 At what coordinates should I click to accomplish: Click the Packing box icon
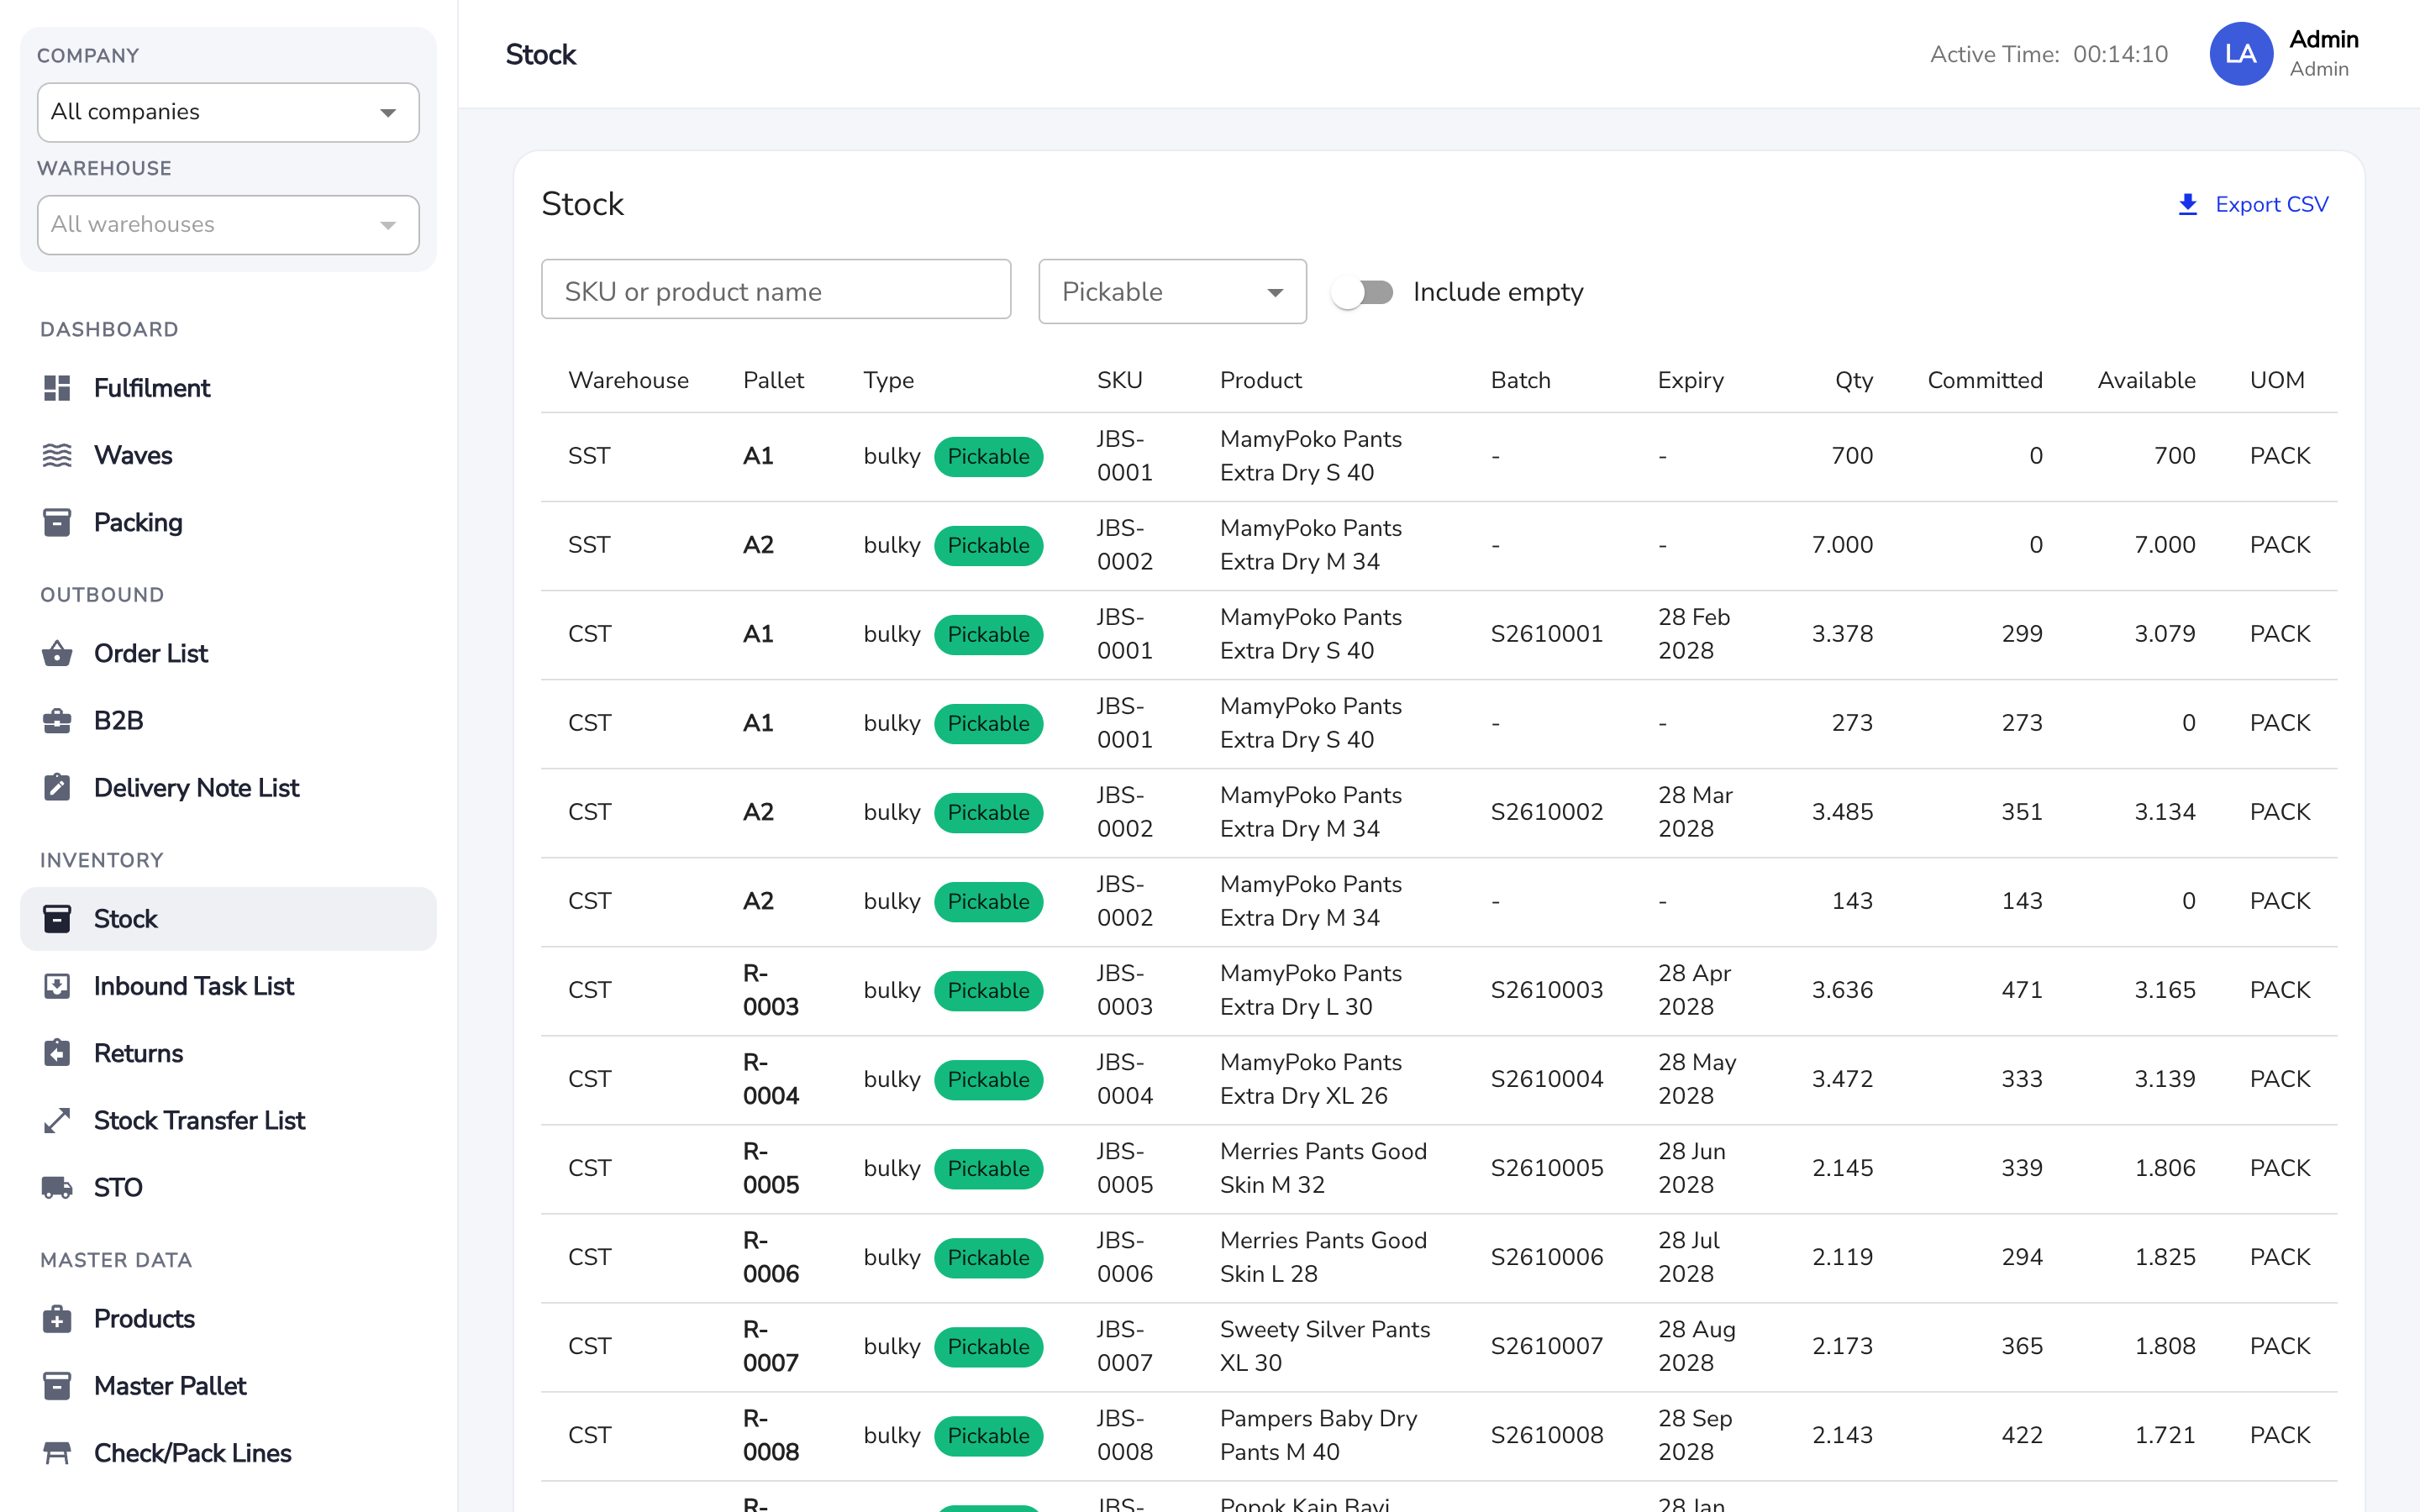[57, 522]
